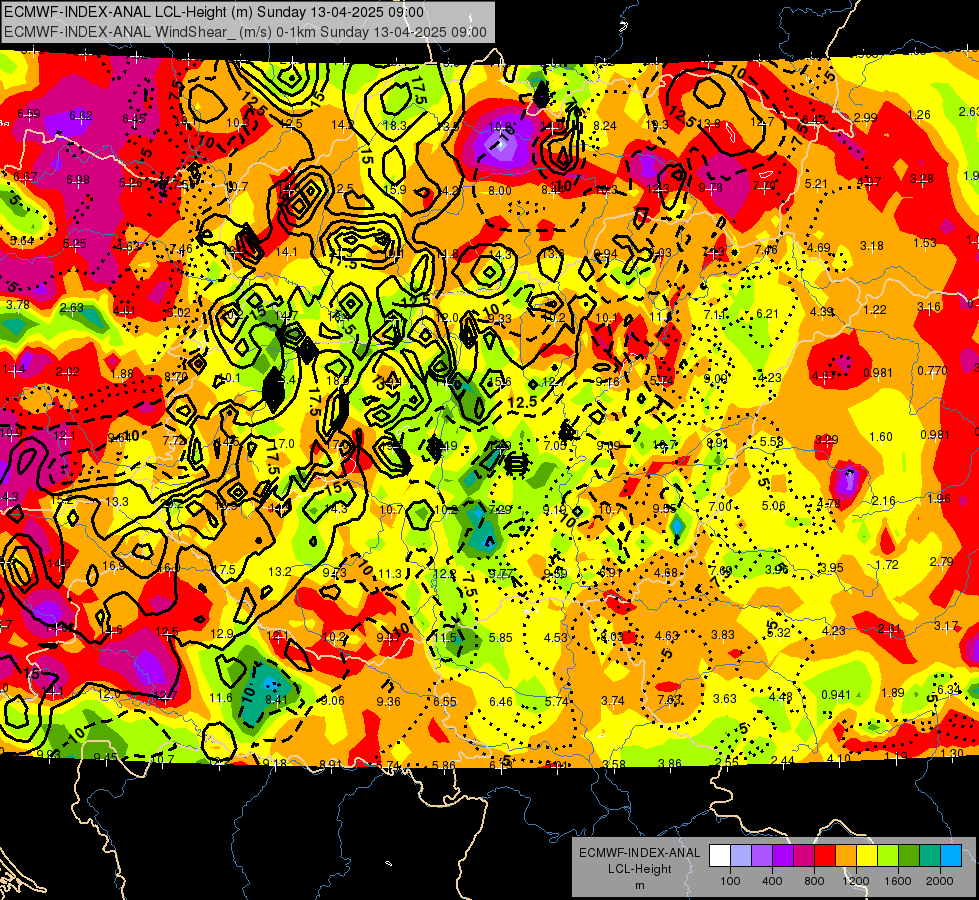Click the '0.941' wind shear value
The width and height of the screenshot is (979, 900).
(836, 695)
